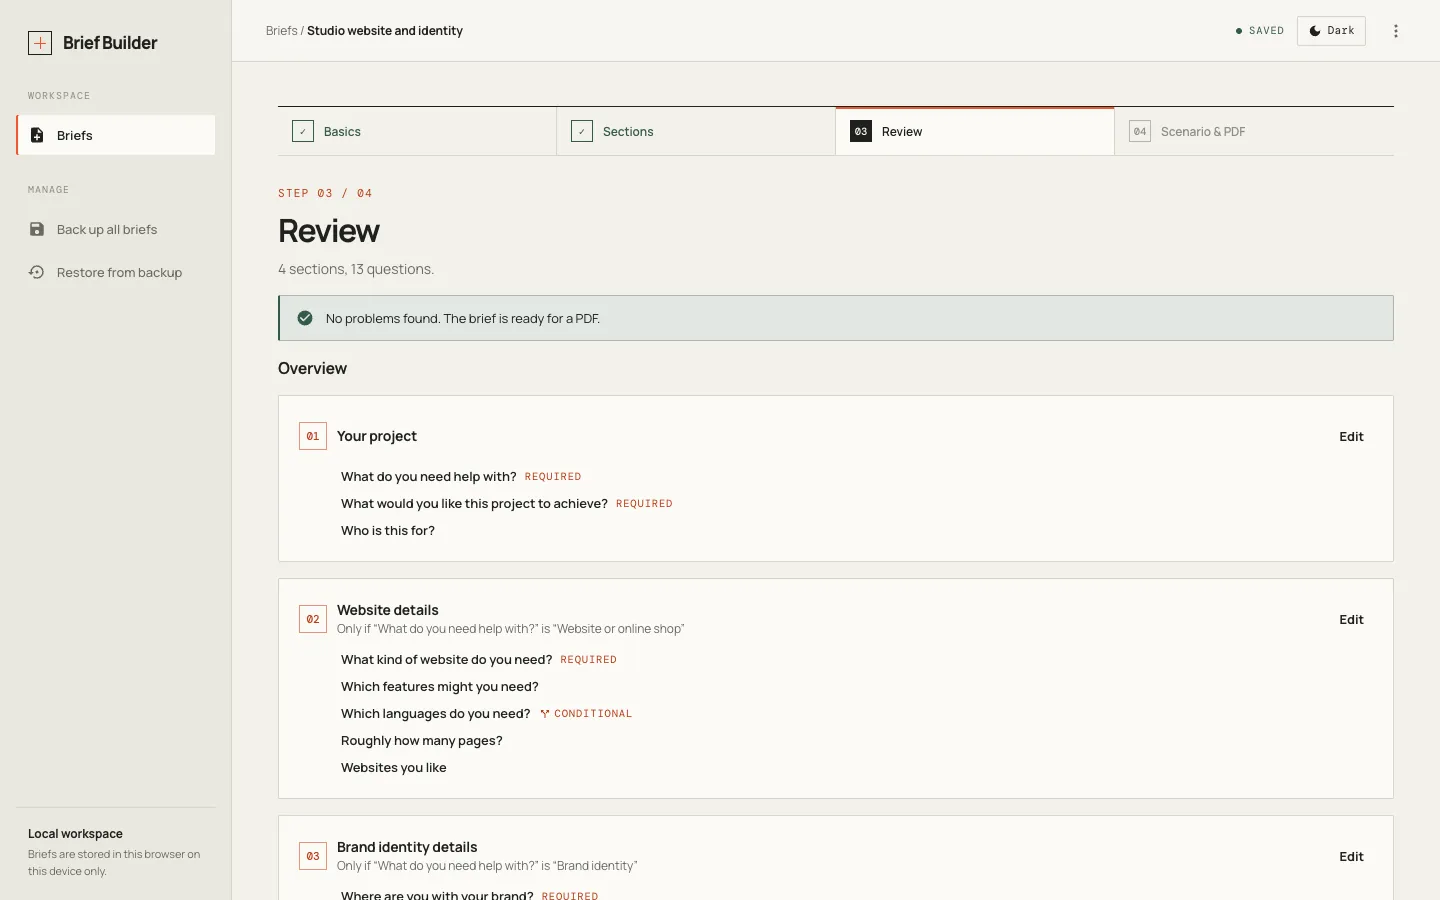The width and height of the screenshot is (1440, 900).
Task: Go to the Basics step tab
Action: click(417, 131)
